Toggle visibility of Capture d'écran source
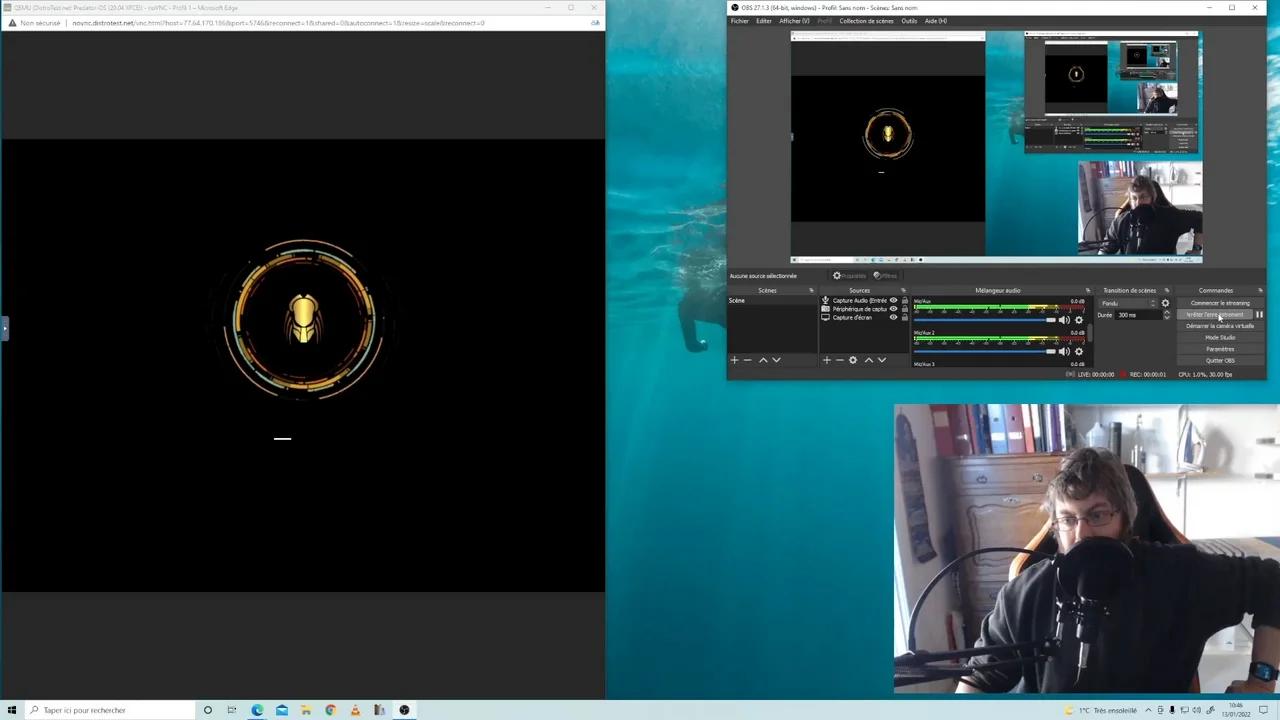Screen dimensions: 1280x720 [894, 318]
